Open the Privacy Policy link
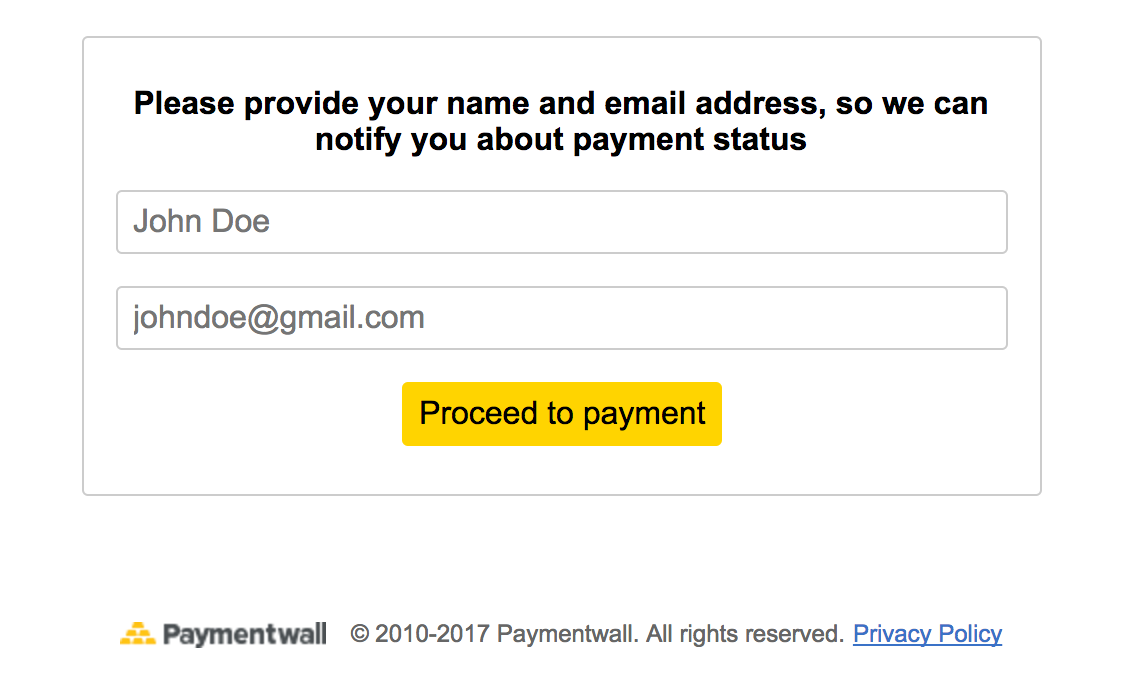The width and height of the screenshot is (1138, 688). [928, 634]
